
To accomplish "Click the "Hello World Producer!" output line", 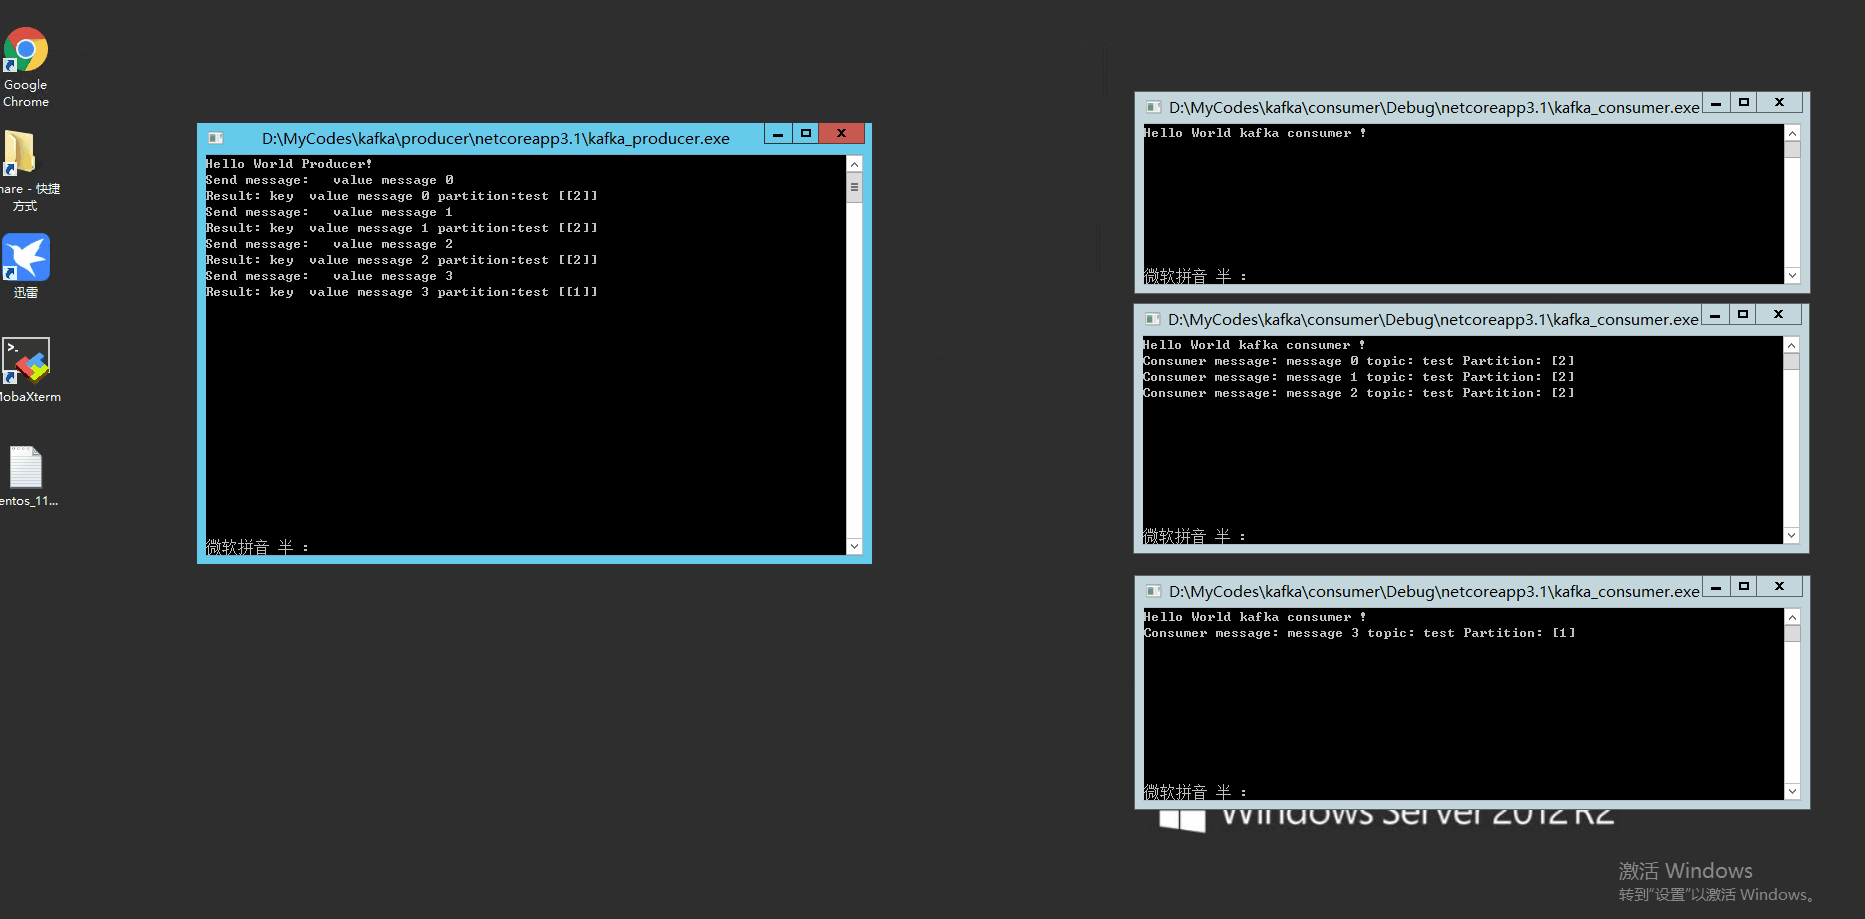I will pyautogui.click(x=289, y=164).
